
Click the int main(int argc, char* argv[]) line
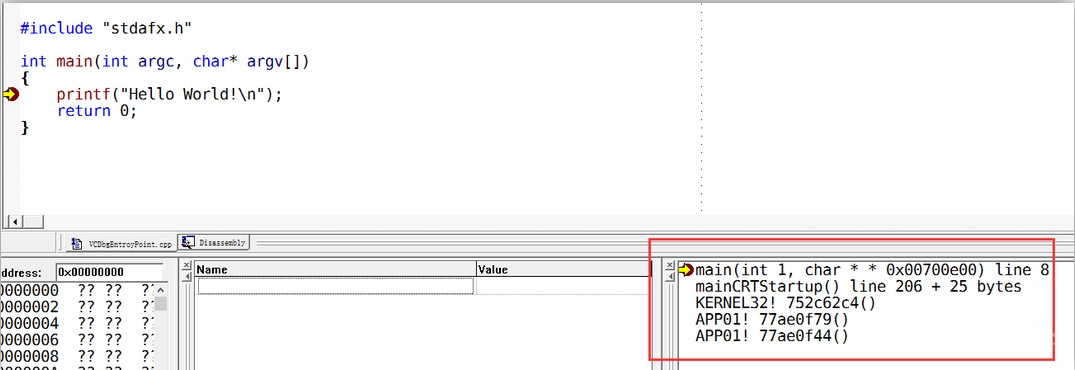point(165,62)
